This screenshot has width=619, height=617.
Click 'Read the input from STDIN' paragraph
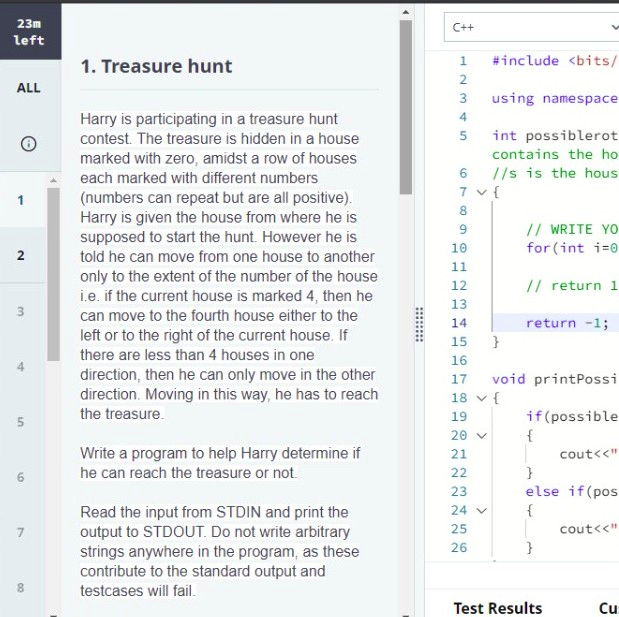[x=219, y=551]
